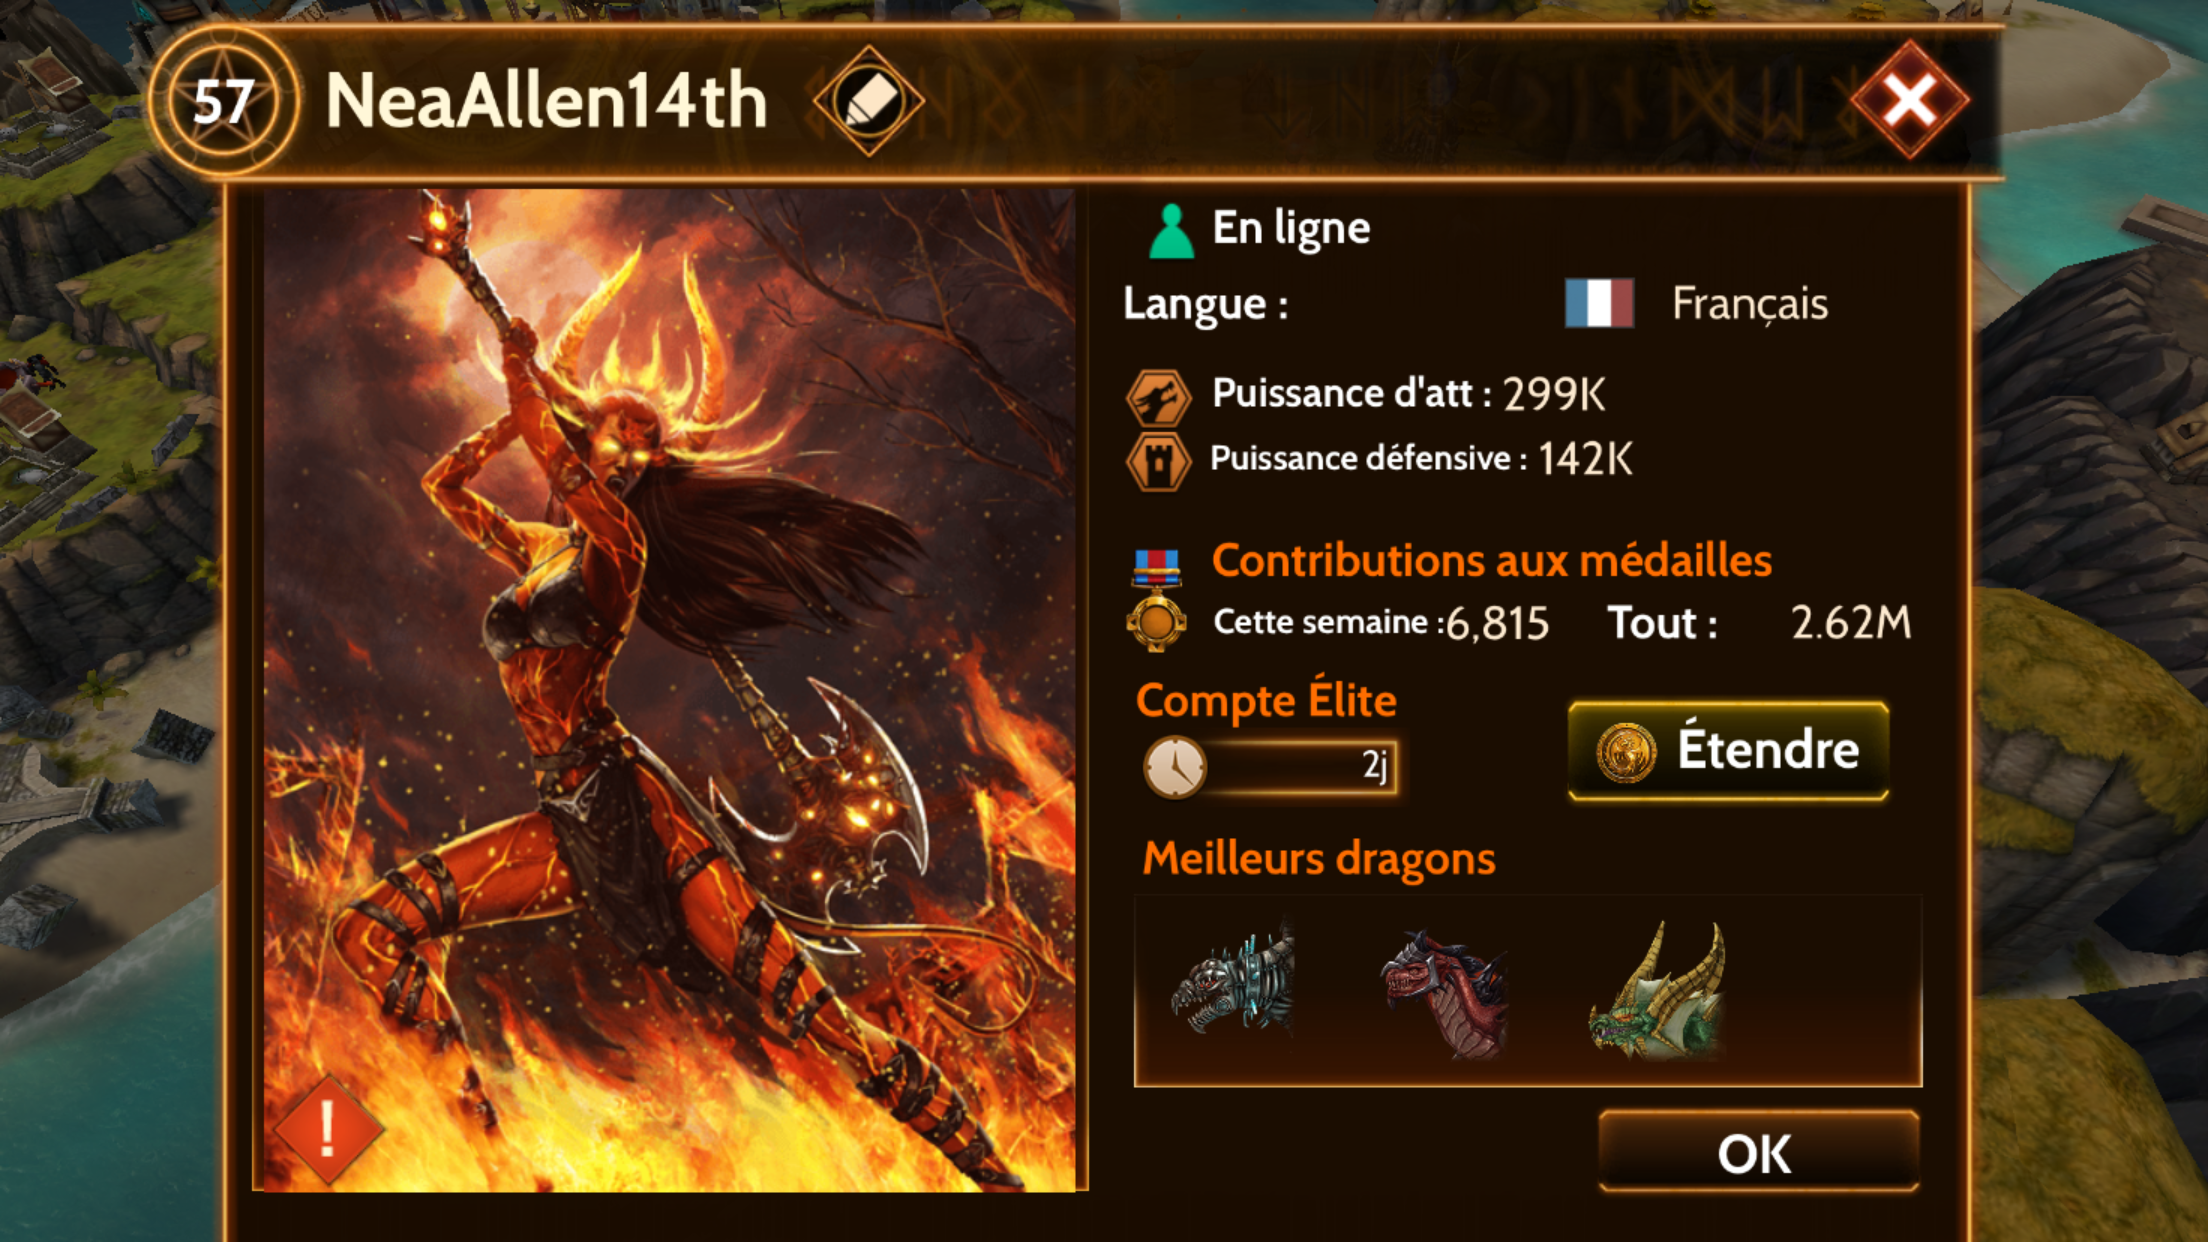Screen dimensions: 2208x1242
Task: Select the green online status icon
Action: pyautogui.click(x=1171, y=231)
